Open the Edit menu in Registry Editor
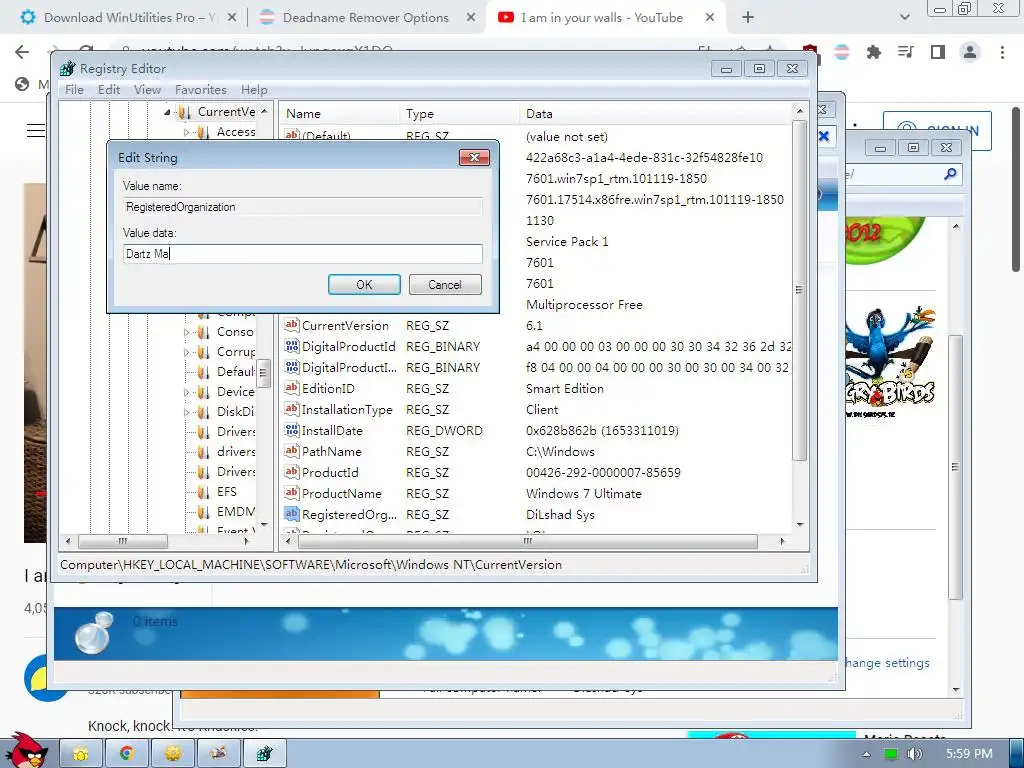This screenshot has width=1024, height=768. click(109, 89)
